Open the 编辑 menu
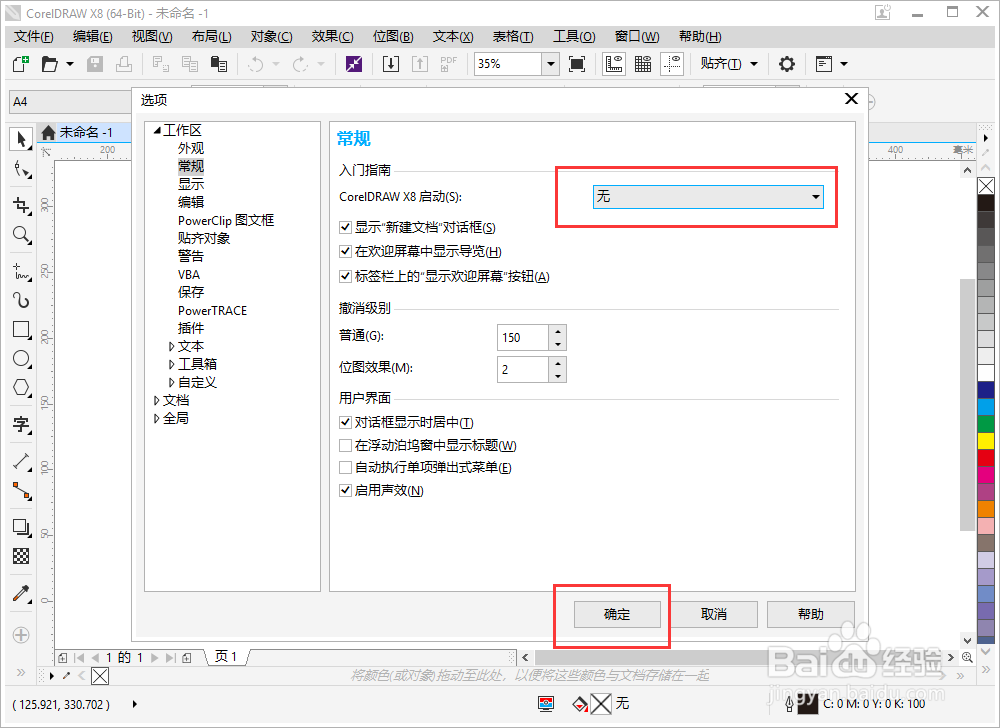This screenshot has width=1000, height=728. click(92, 36)
